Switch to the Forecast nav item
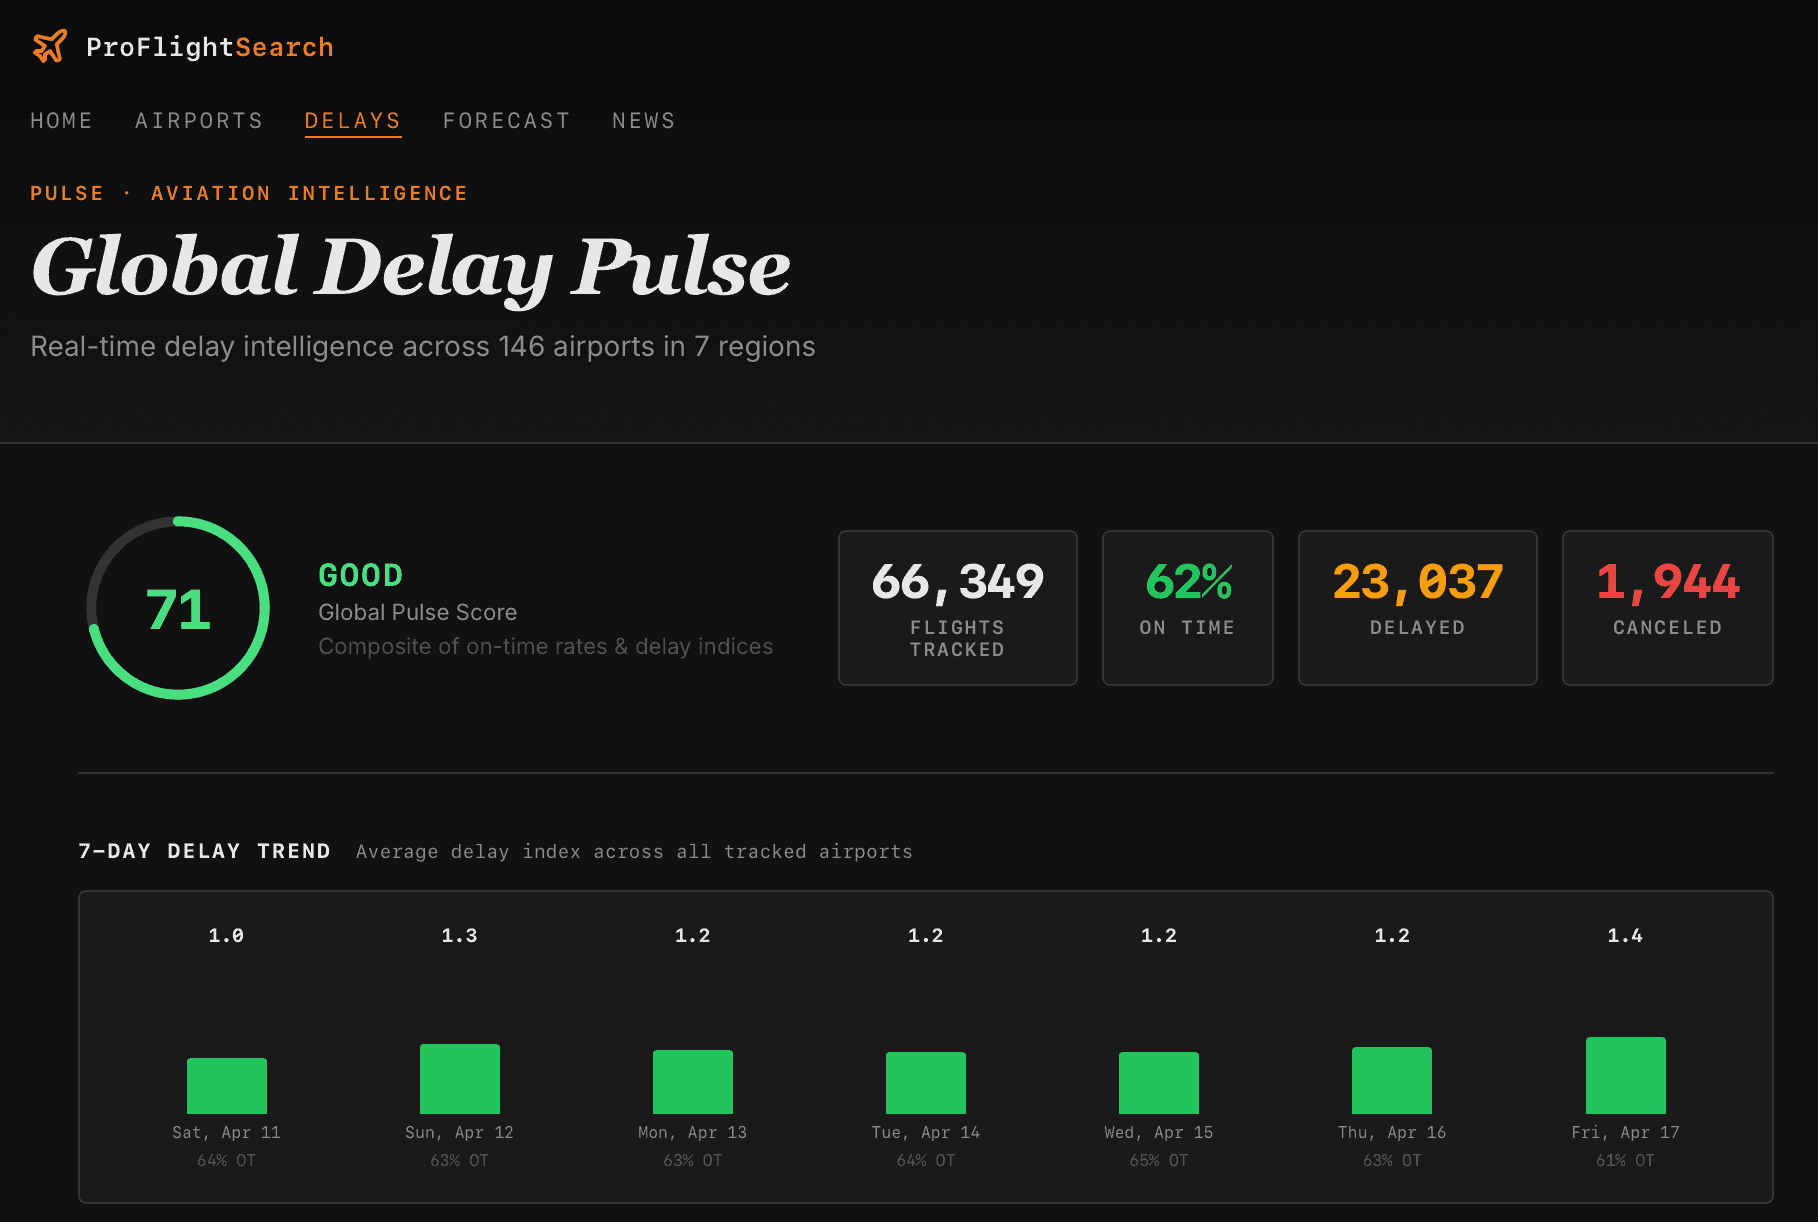The height and width of the screenshot is (1222, 1818). pos(507,121)
